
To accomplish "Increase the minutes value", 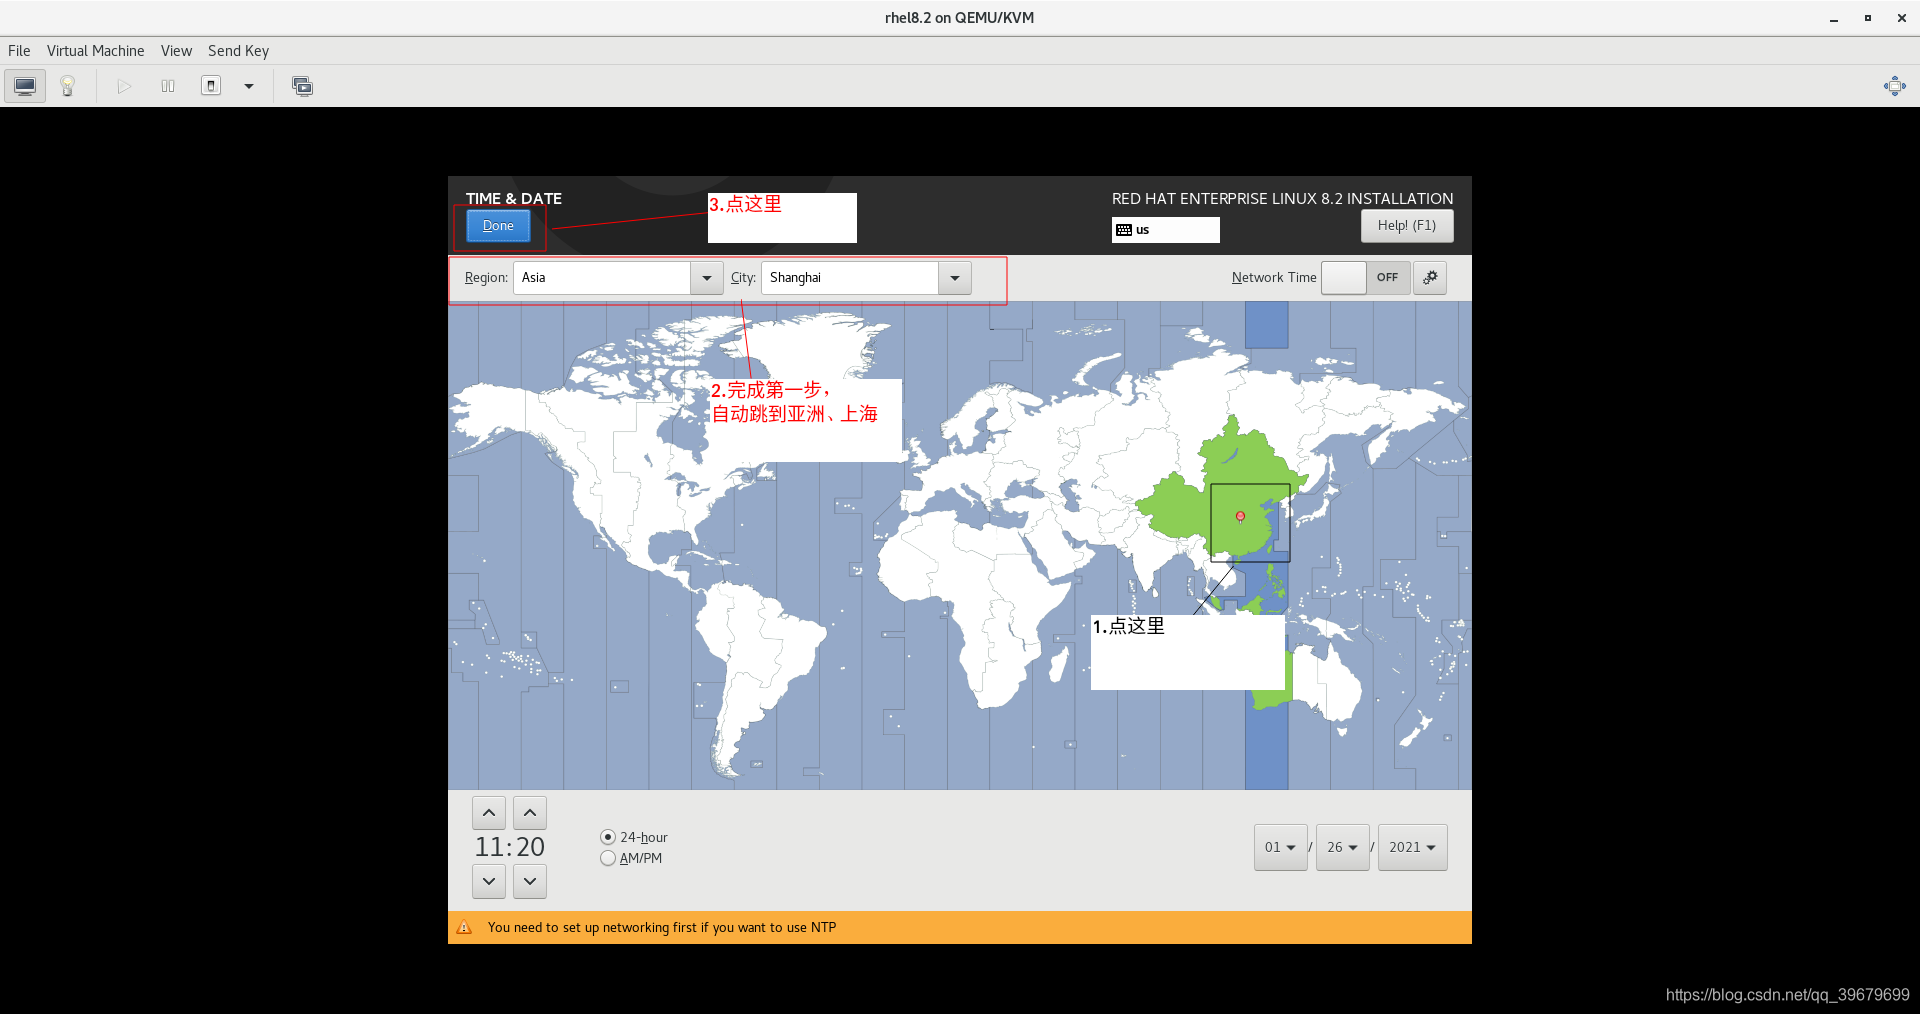I will point(530,813).
